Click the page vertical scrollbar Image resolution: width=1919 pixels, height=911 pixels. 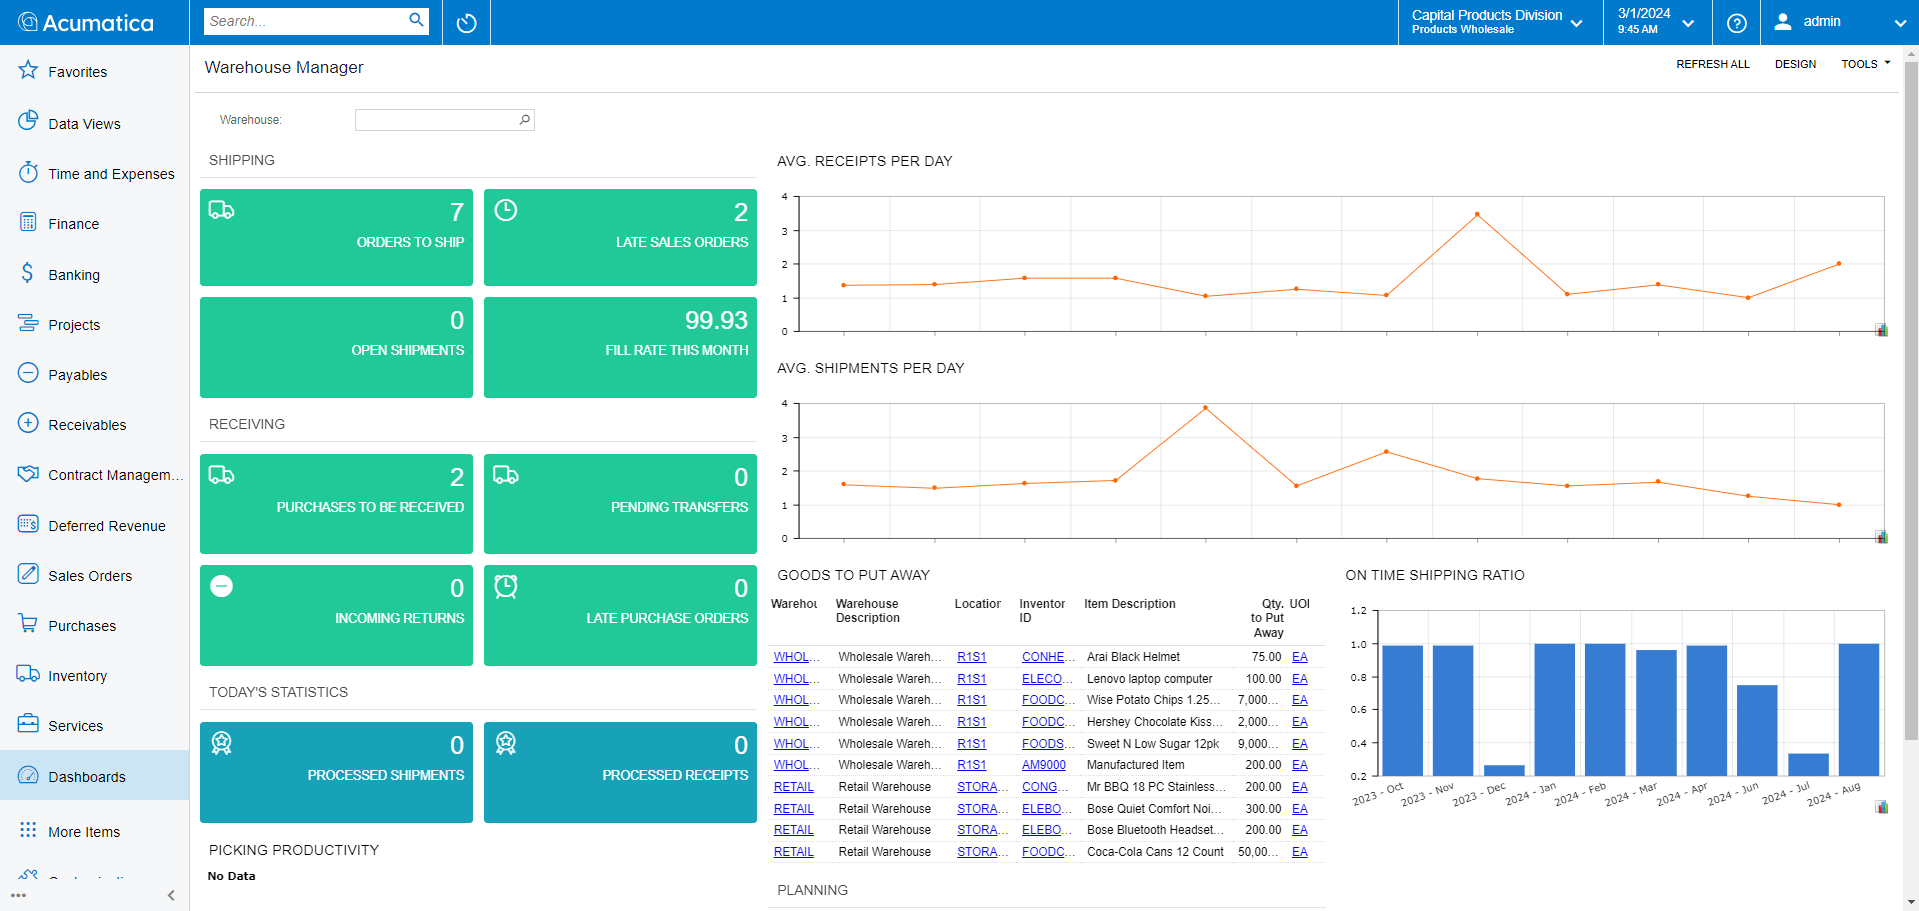click(1910, 400)
